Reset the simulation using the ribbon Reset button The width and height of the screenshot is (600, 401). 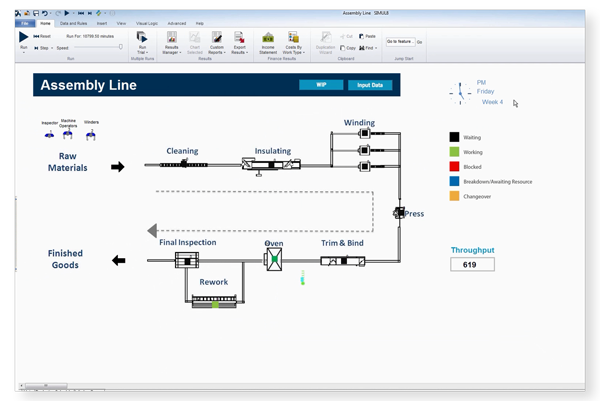[x=42, y=36]
